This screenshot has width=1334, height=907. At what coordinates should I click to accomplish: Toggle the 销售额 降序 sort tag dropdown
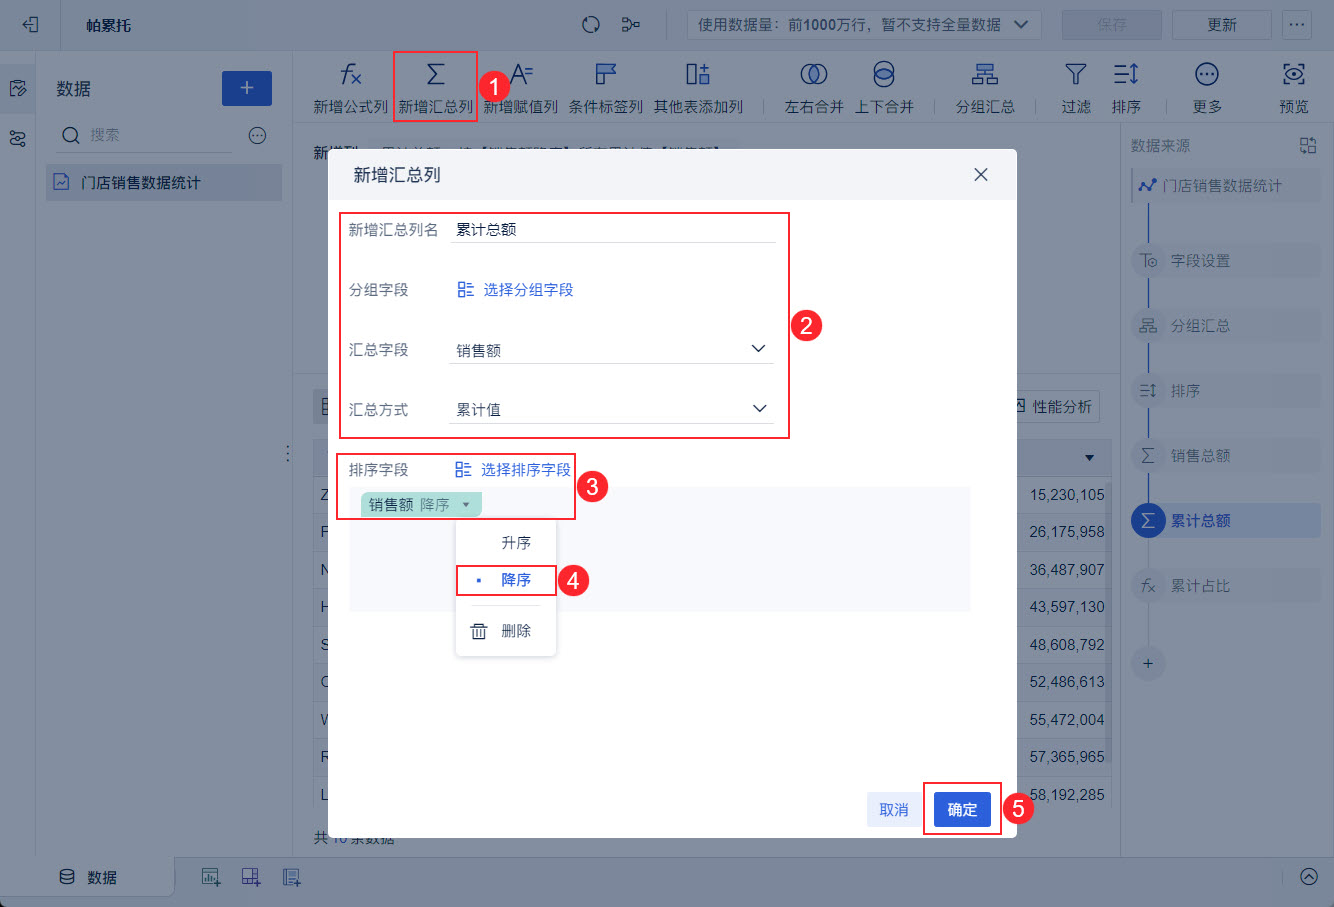click(x=421, y=505)
